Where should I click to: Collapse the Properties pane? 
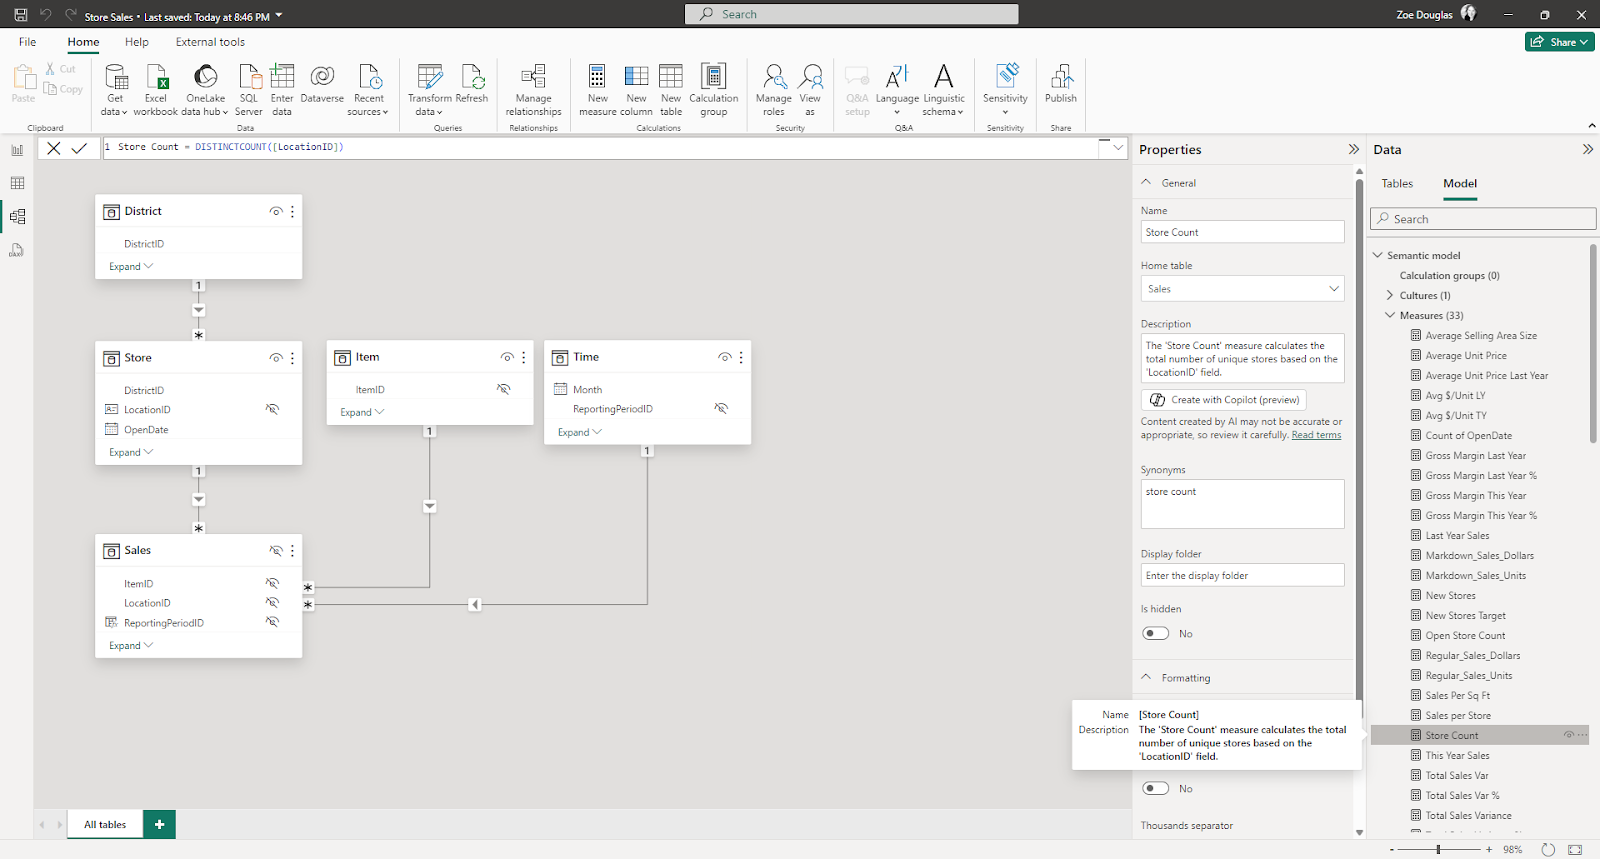pos(1354,149)
